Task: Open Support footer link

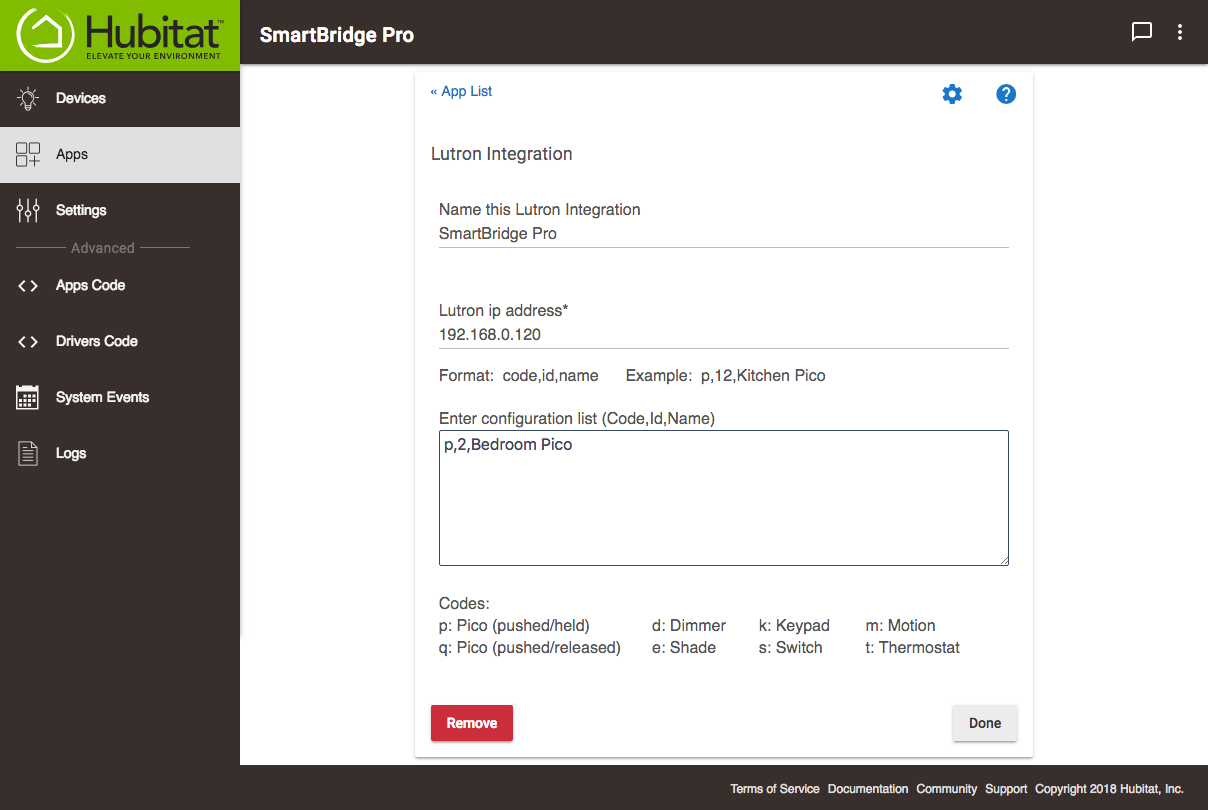Action: [x=1006, y=789]
